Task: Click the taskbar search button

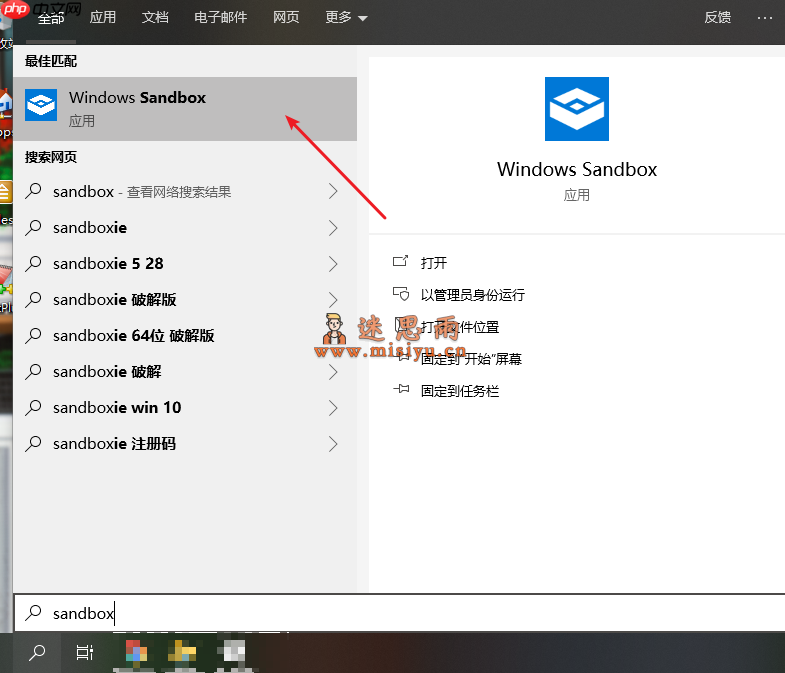Action: pos(37,652)
